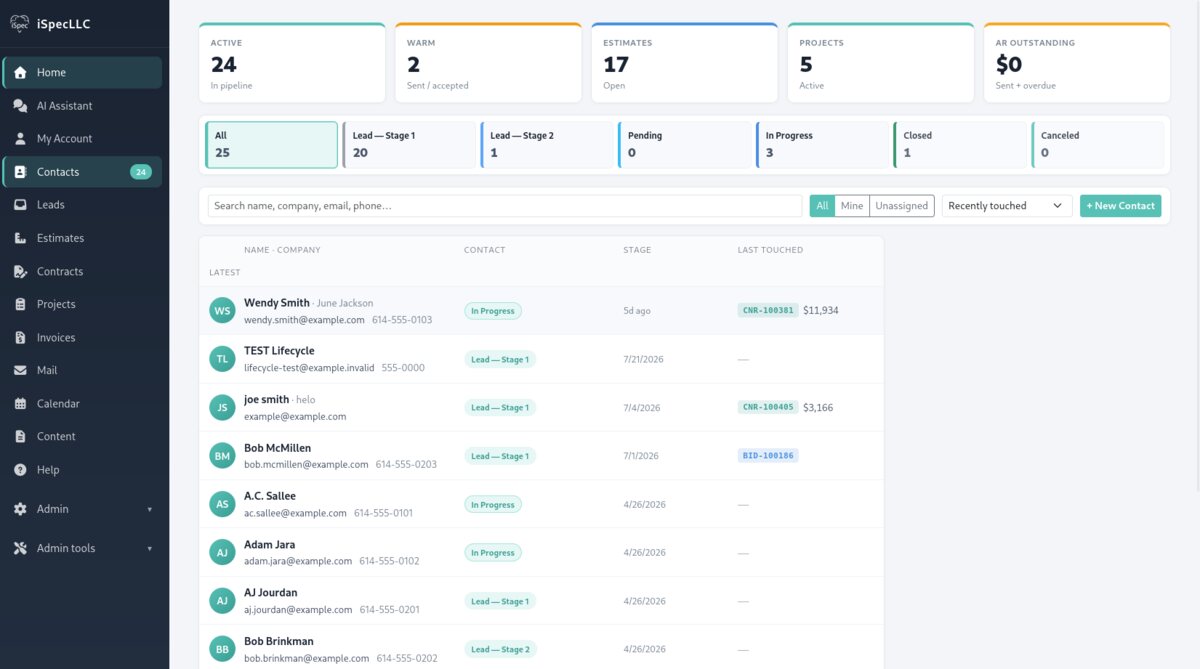
Task: Click email wendy.smith@example.com
Action: pyautogui.click(x=304, y=320)
